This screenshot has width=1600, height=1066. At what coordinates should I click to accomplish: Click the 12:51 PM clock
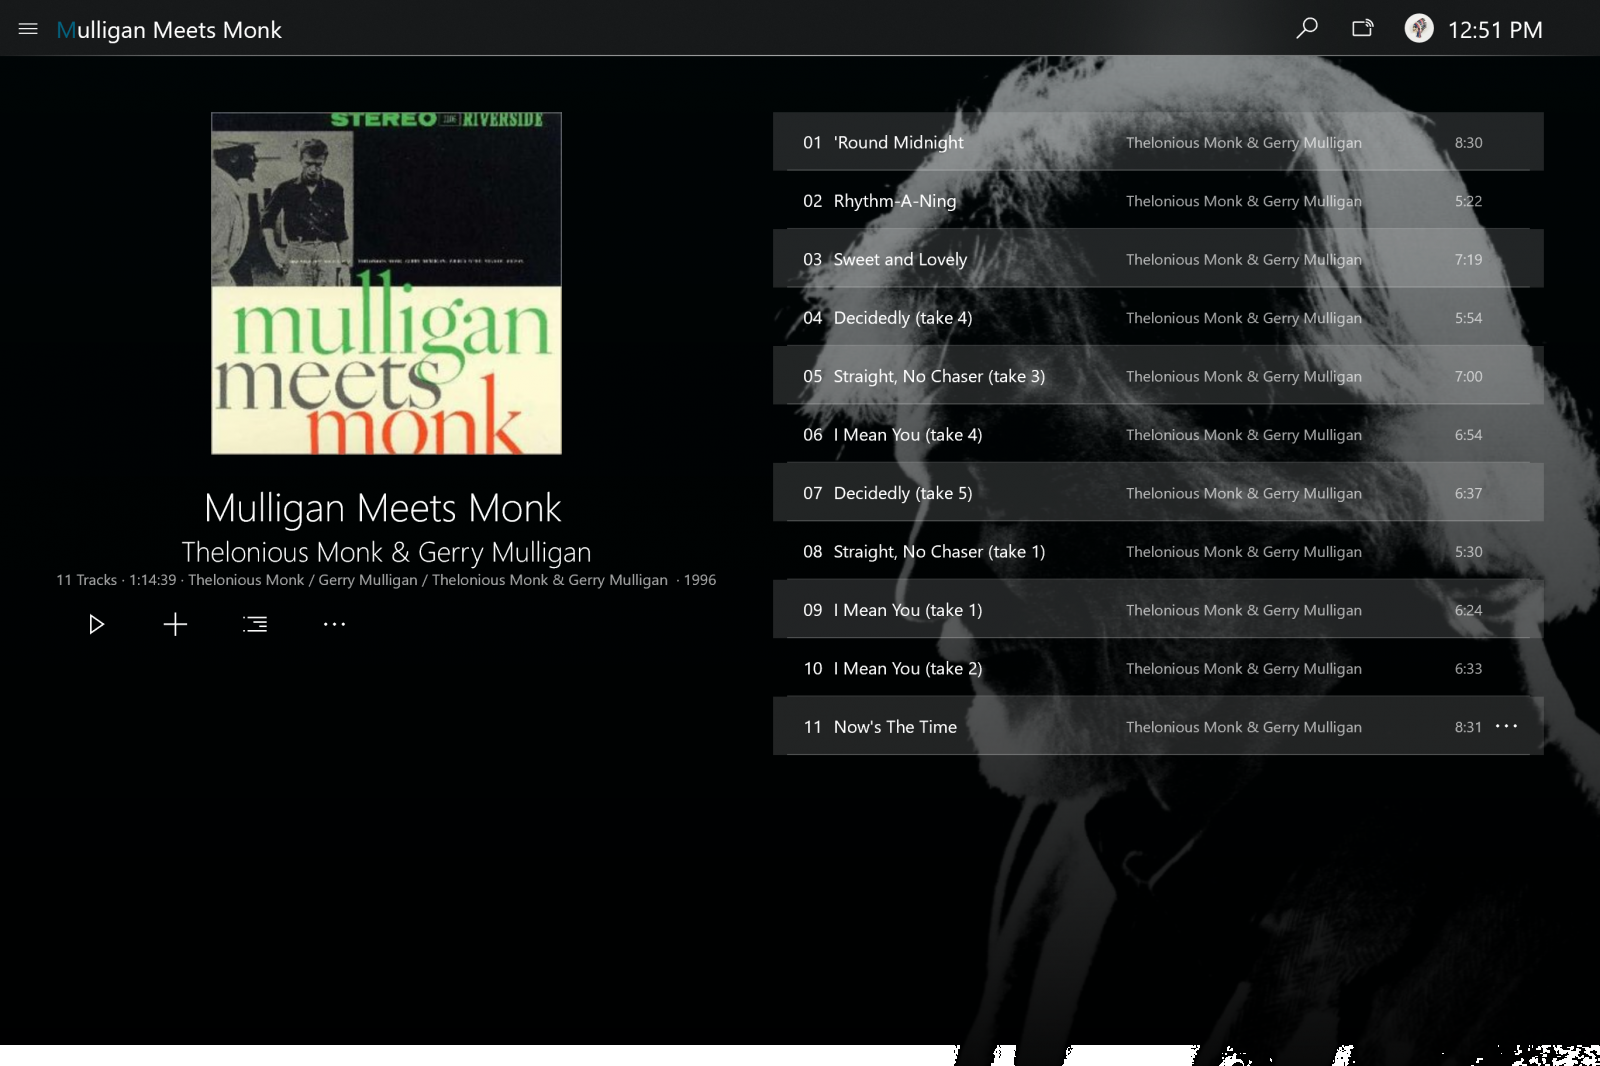1495,30
